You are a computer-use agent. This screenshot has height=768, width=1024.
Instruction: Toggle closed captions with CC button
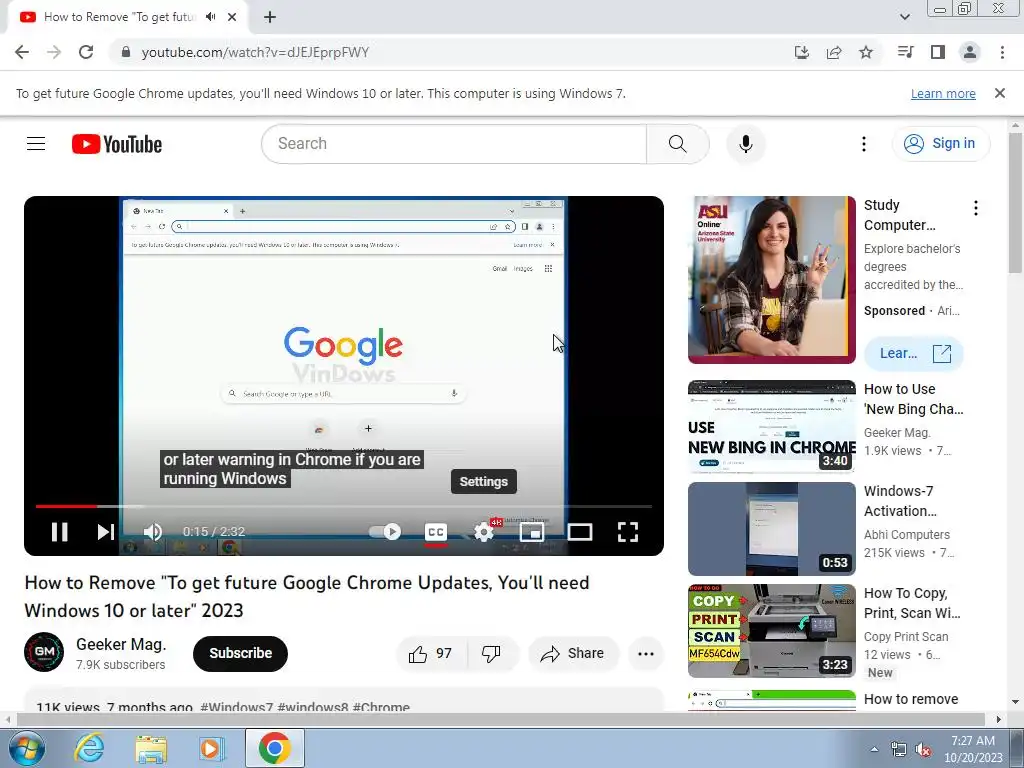(436, 532)
